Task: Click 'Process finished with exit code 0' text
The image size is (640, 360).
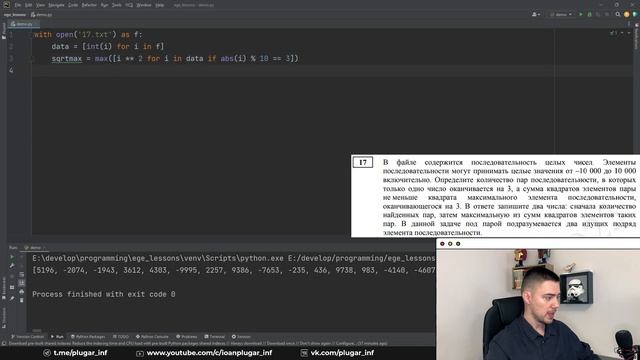Action: 104,294
